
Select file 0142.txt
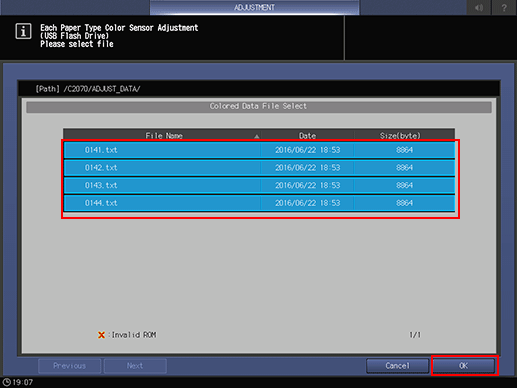pos(259,168)
